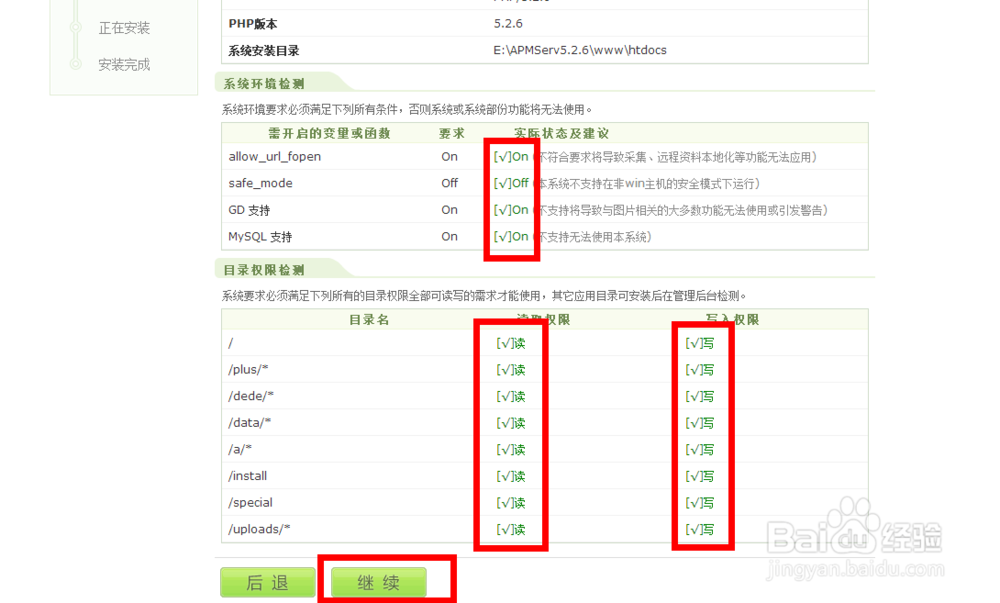
Task: Toggle read permission for /install directory
Action: pyautogui.click(x=509, y=475)
